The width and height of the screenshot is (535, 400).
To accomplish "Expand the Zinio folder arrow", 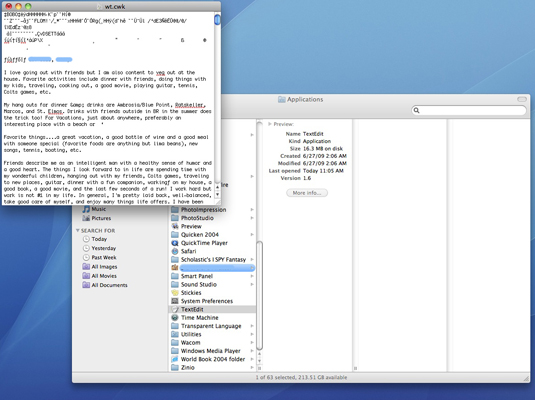I will coord(252,368).
